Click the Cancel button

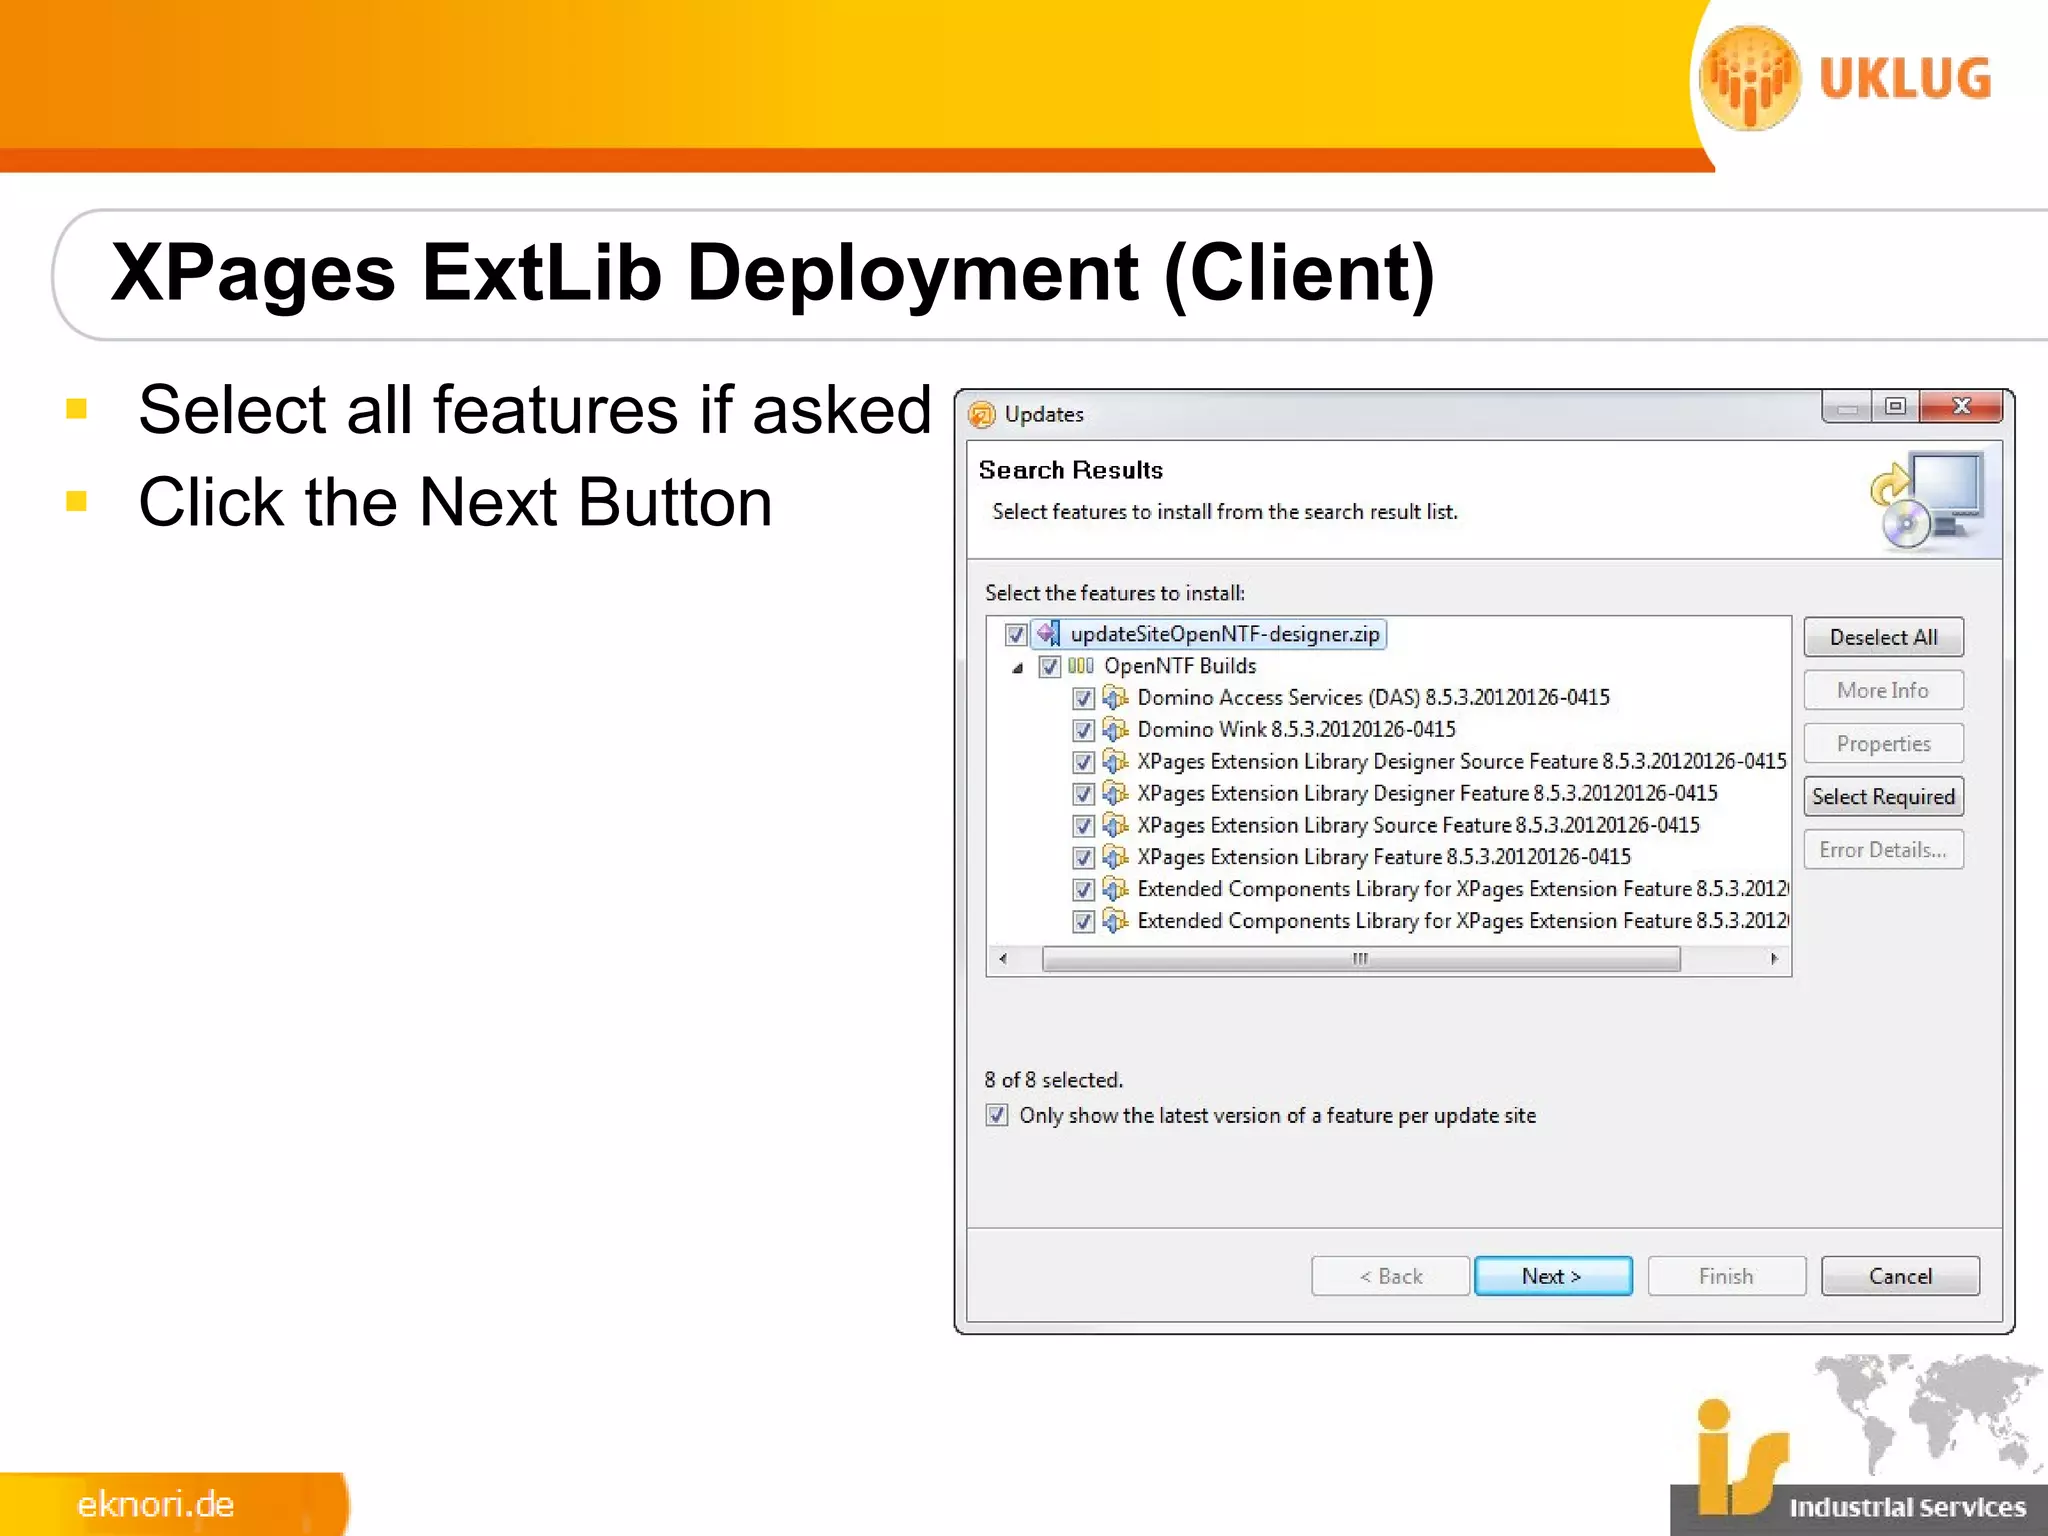[x=1900, y=1276]
